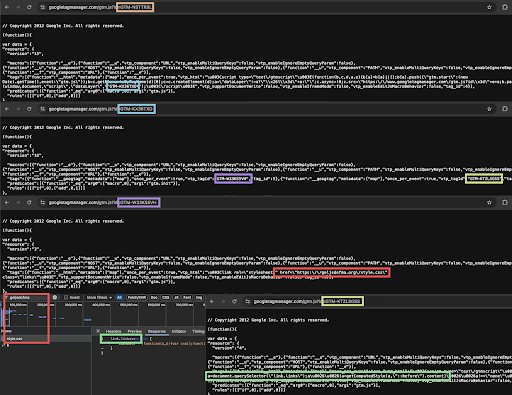Image resolution: width=512 pixels, height=395 pixels.
Task: Switch to the Response tab
Action: [x=157, y=331]
